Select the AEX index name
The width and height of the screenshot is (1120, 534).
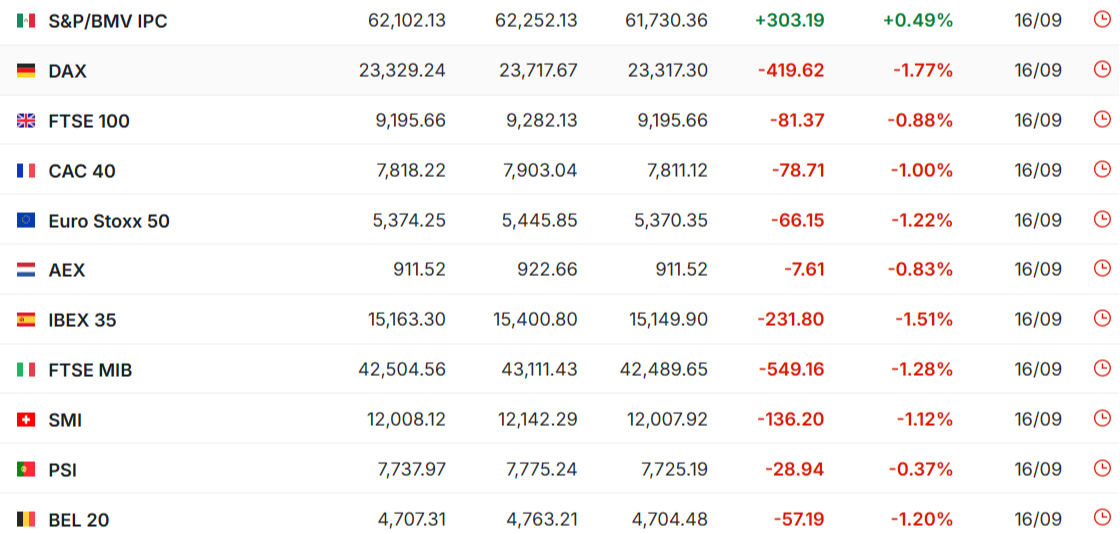click(66, 271)
